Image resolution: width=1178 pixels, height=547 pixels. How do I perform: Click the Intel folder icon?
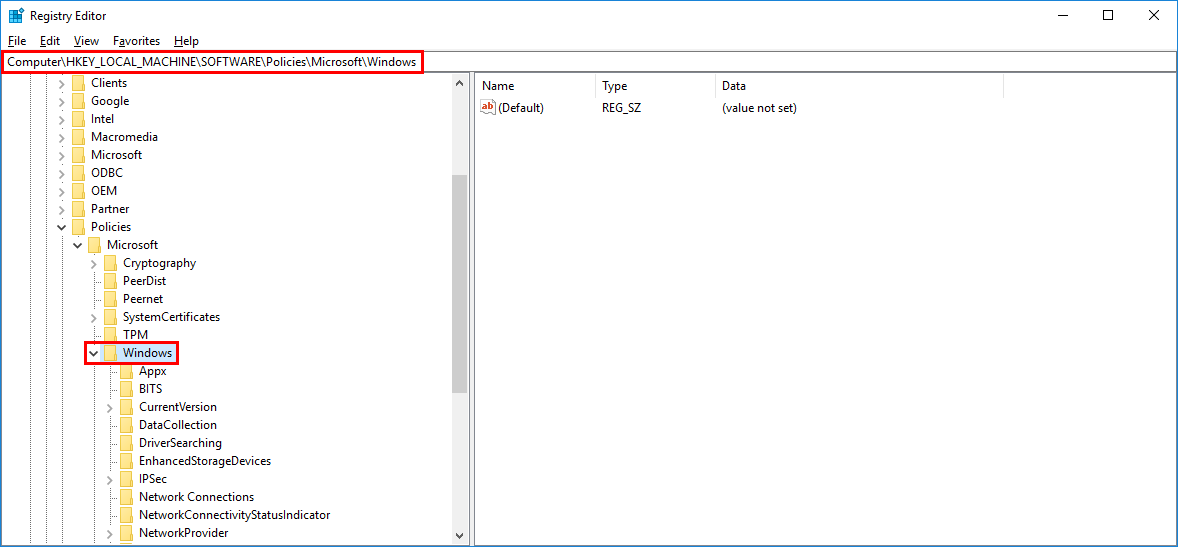[77, 119]
